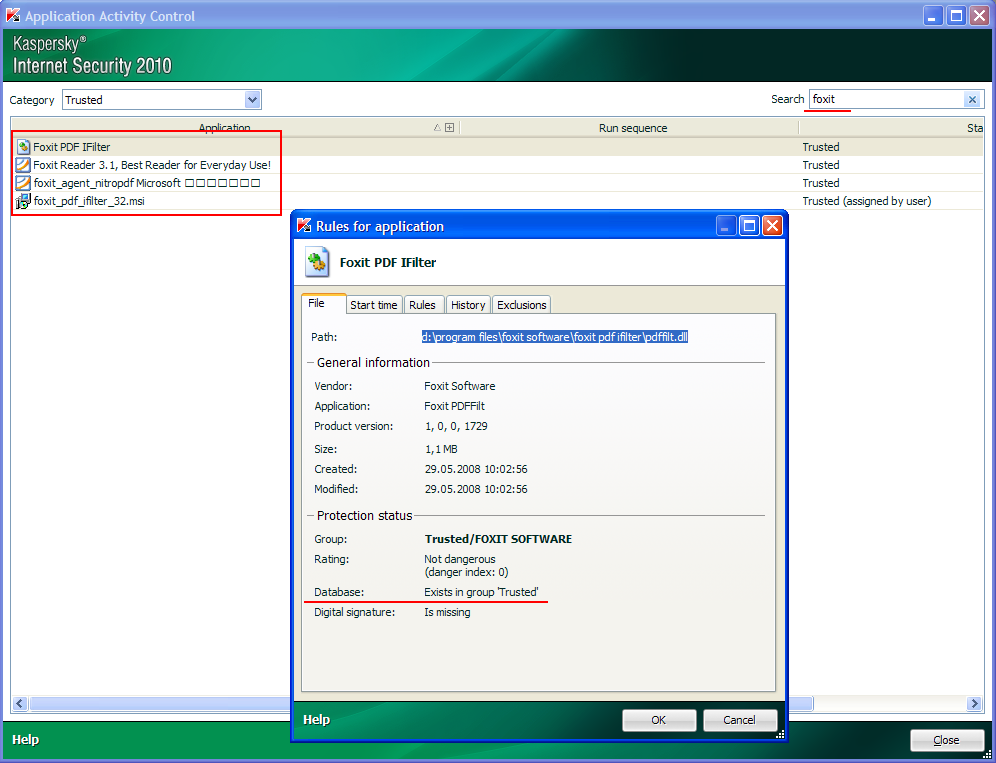Click Cancel in Rules for application dialog

(739, 720)
